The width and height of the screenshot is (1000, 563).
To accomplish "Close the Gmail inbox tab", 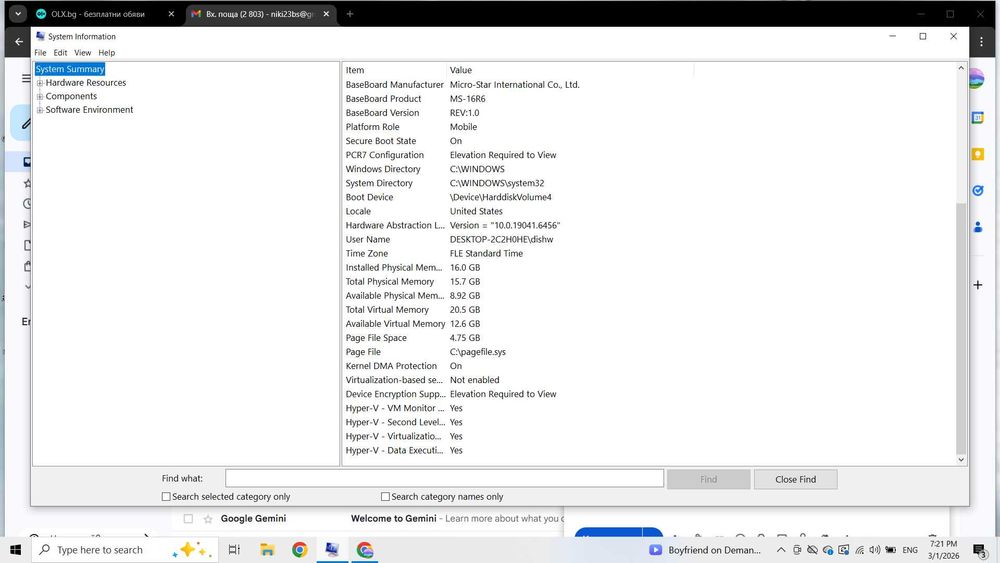I will point(326,13).
